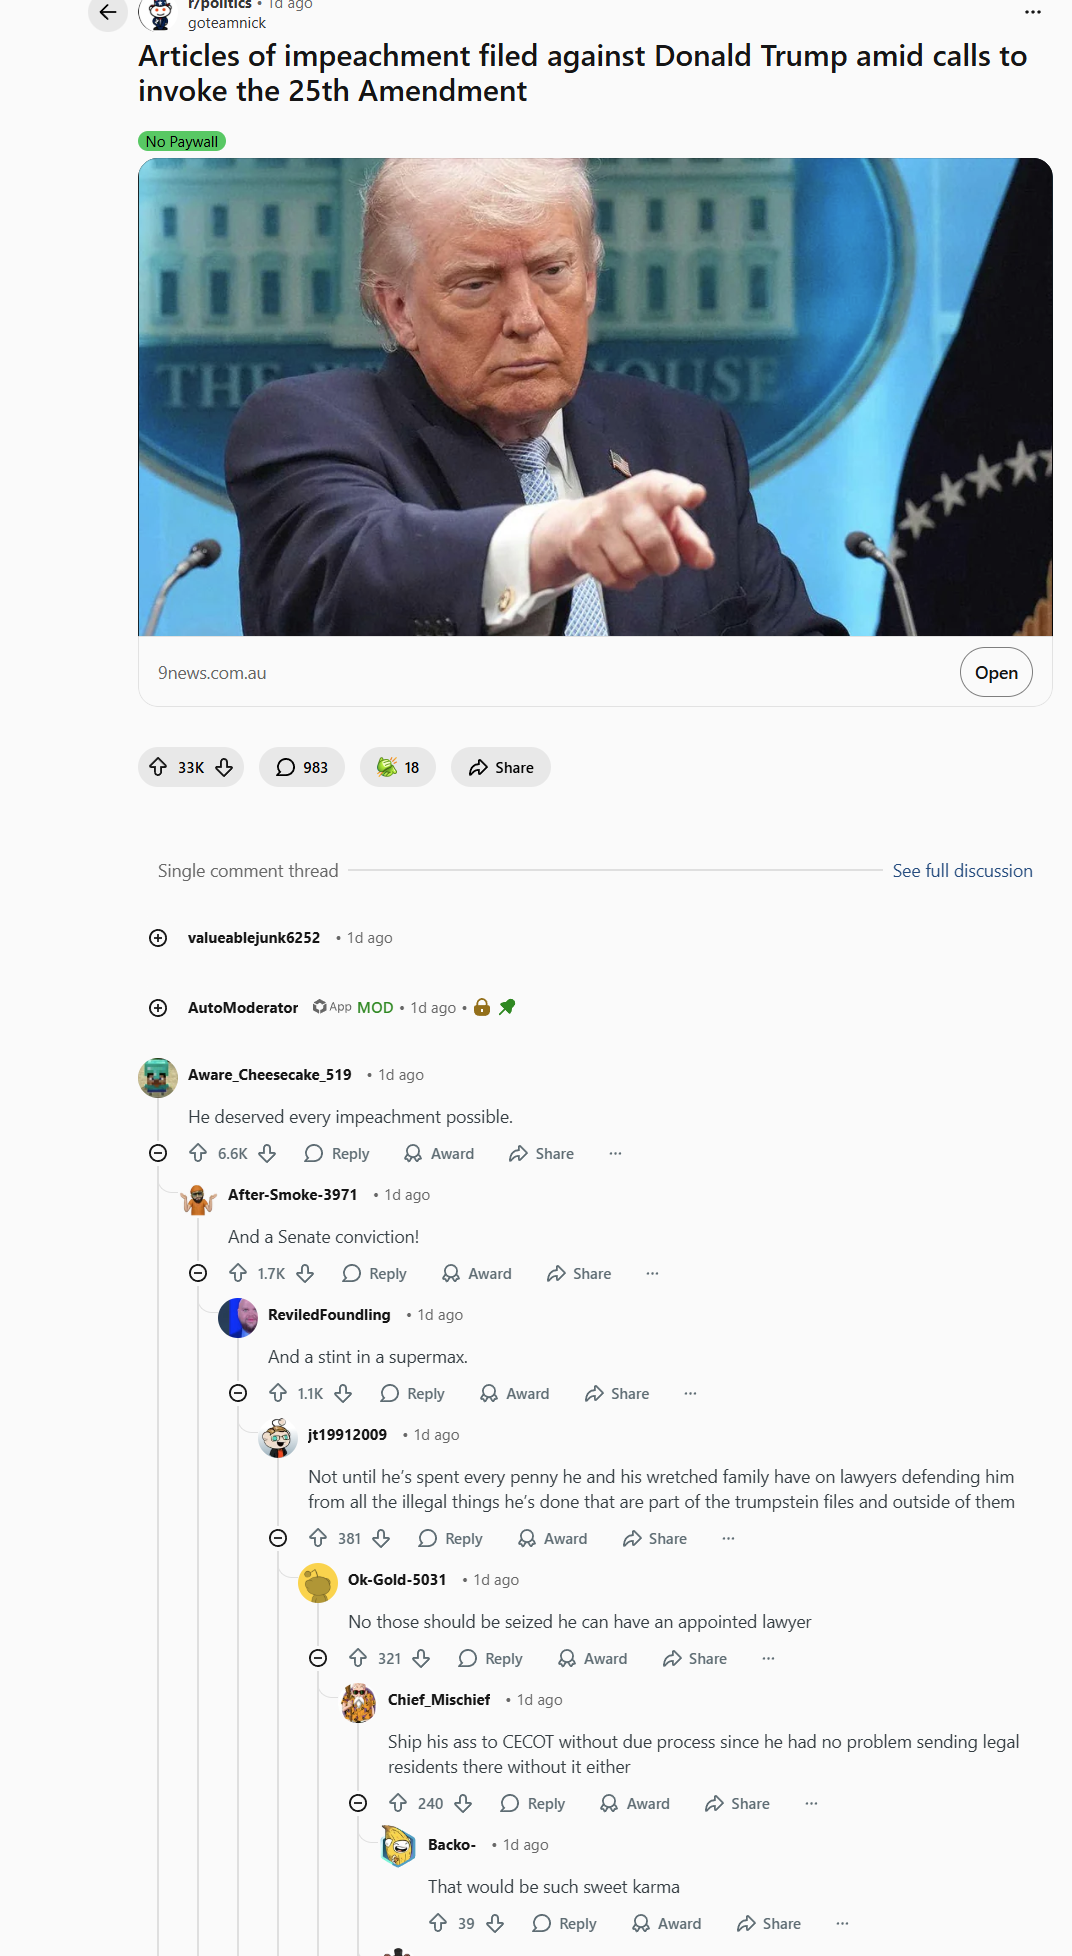
Task: Click the back arrow icon
Action: click(x=108, y=12)
